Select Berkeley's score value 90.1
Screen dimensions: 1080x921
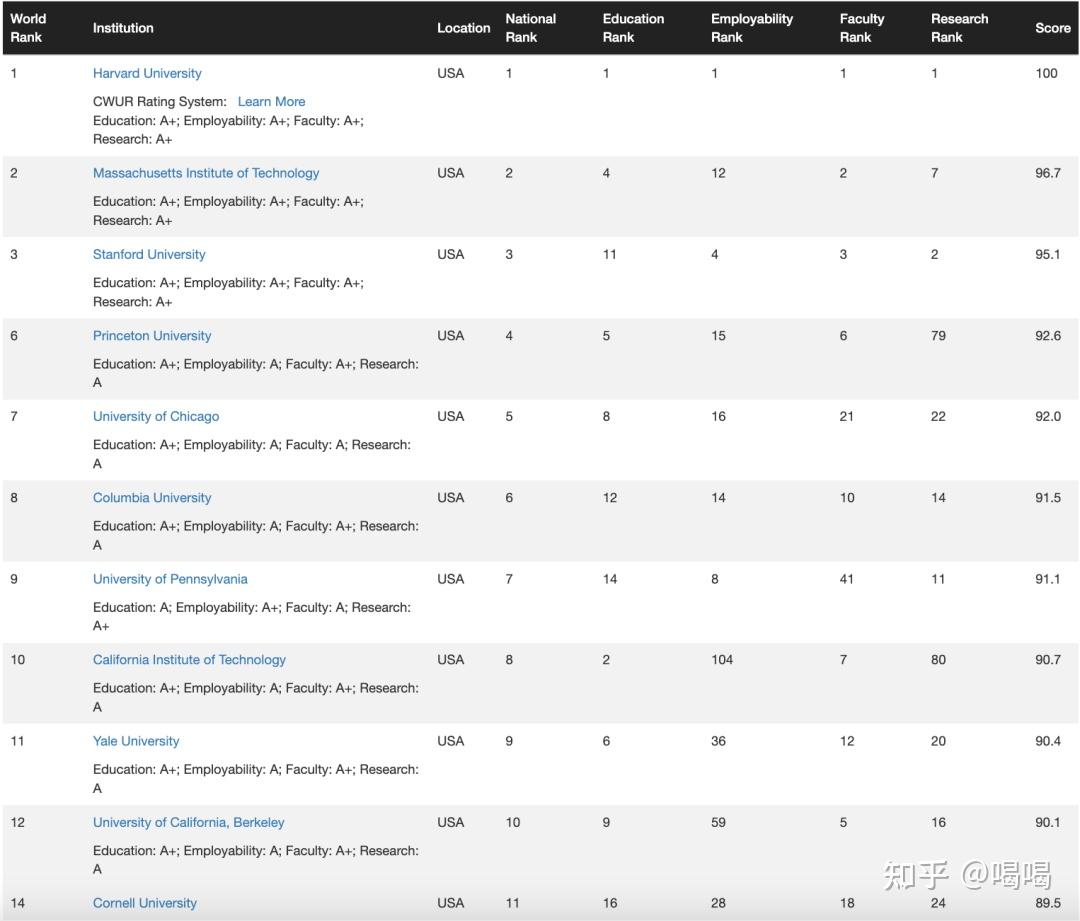click(1048, 822)
